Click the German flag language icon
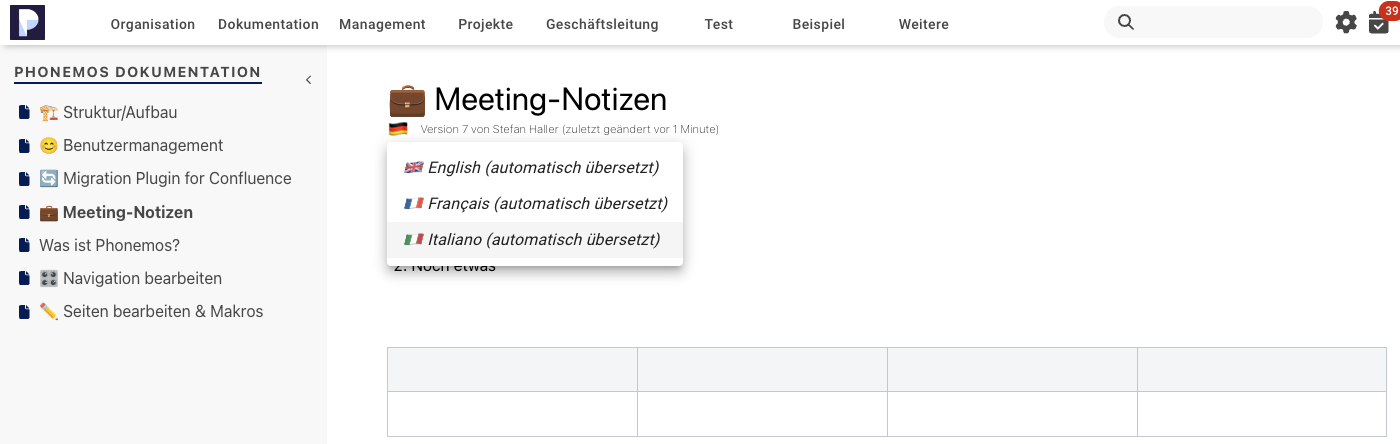1400x444 pixels. click(x=398, y=129)
